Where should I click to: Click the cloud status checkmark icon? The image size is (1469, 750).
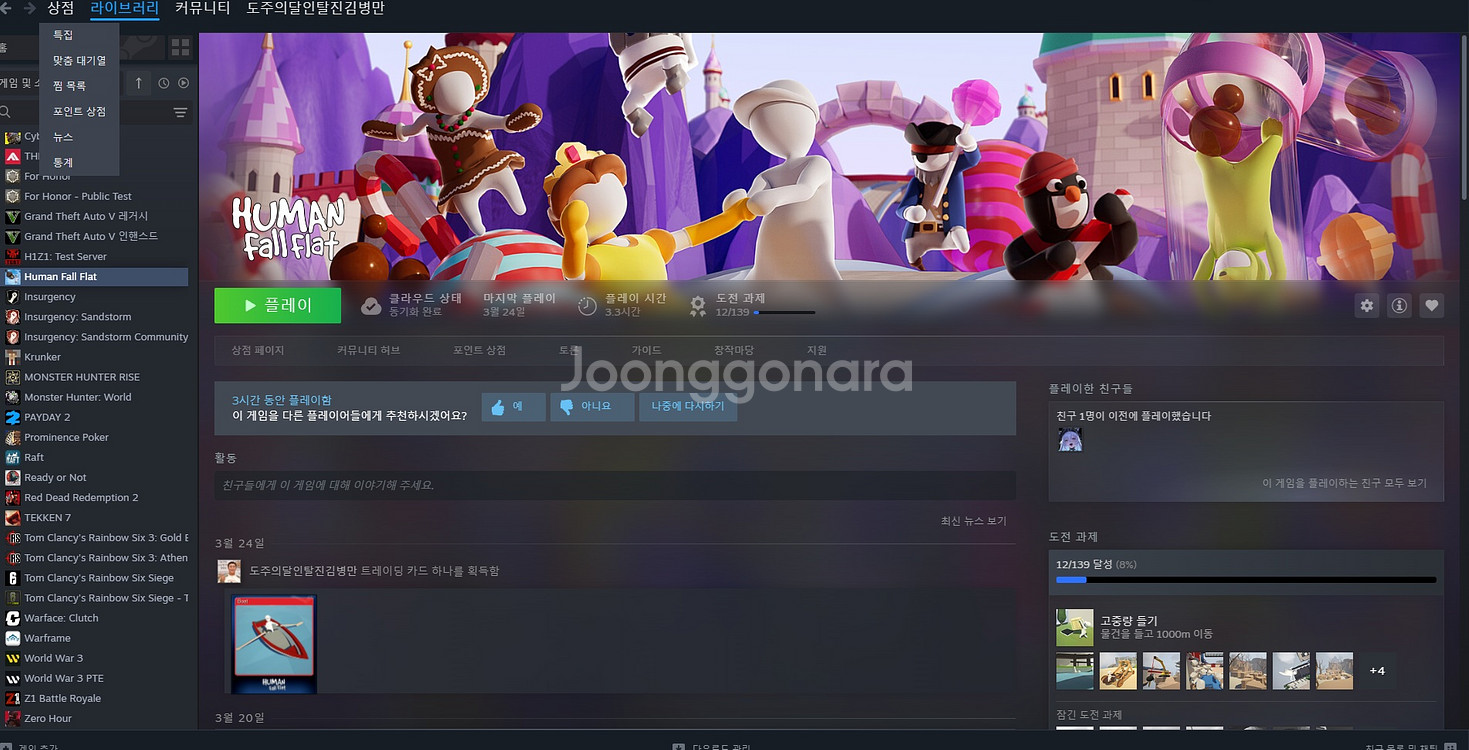[371, 306]
